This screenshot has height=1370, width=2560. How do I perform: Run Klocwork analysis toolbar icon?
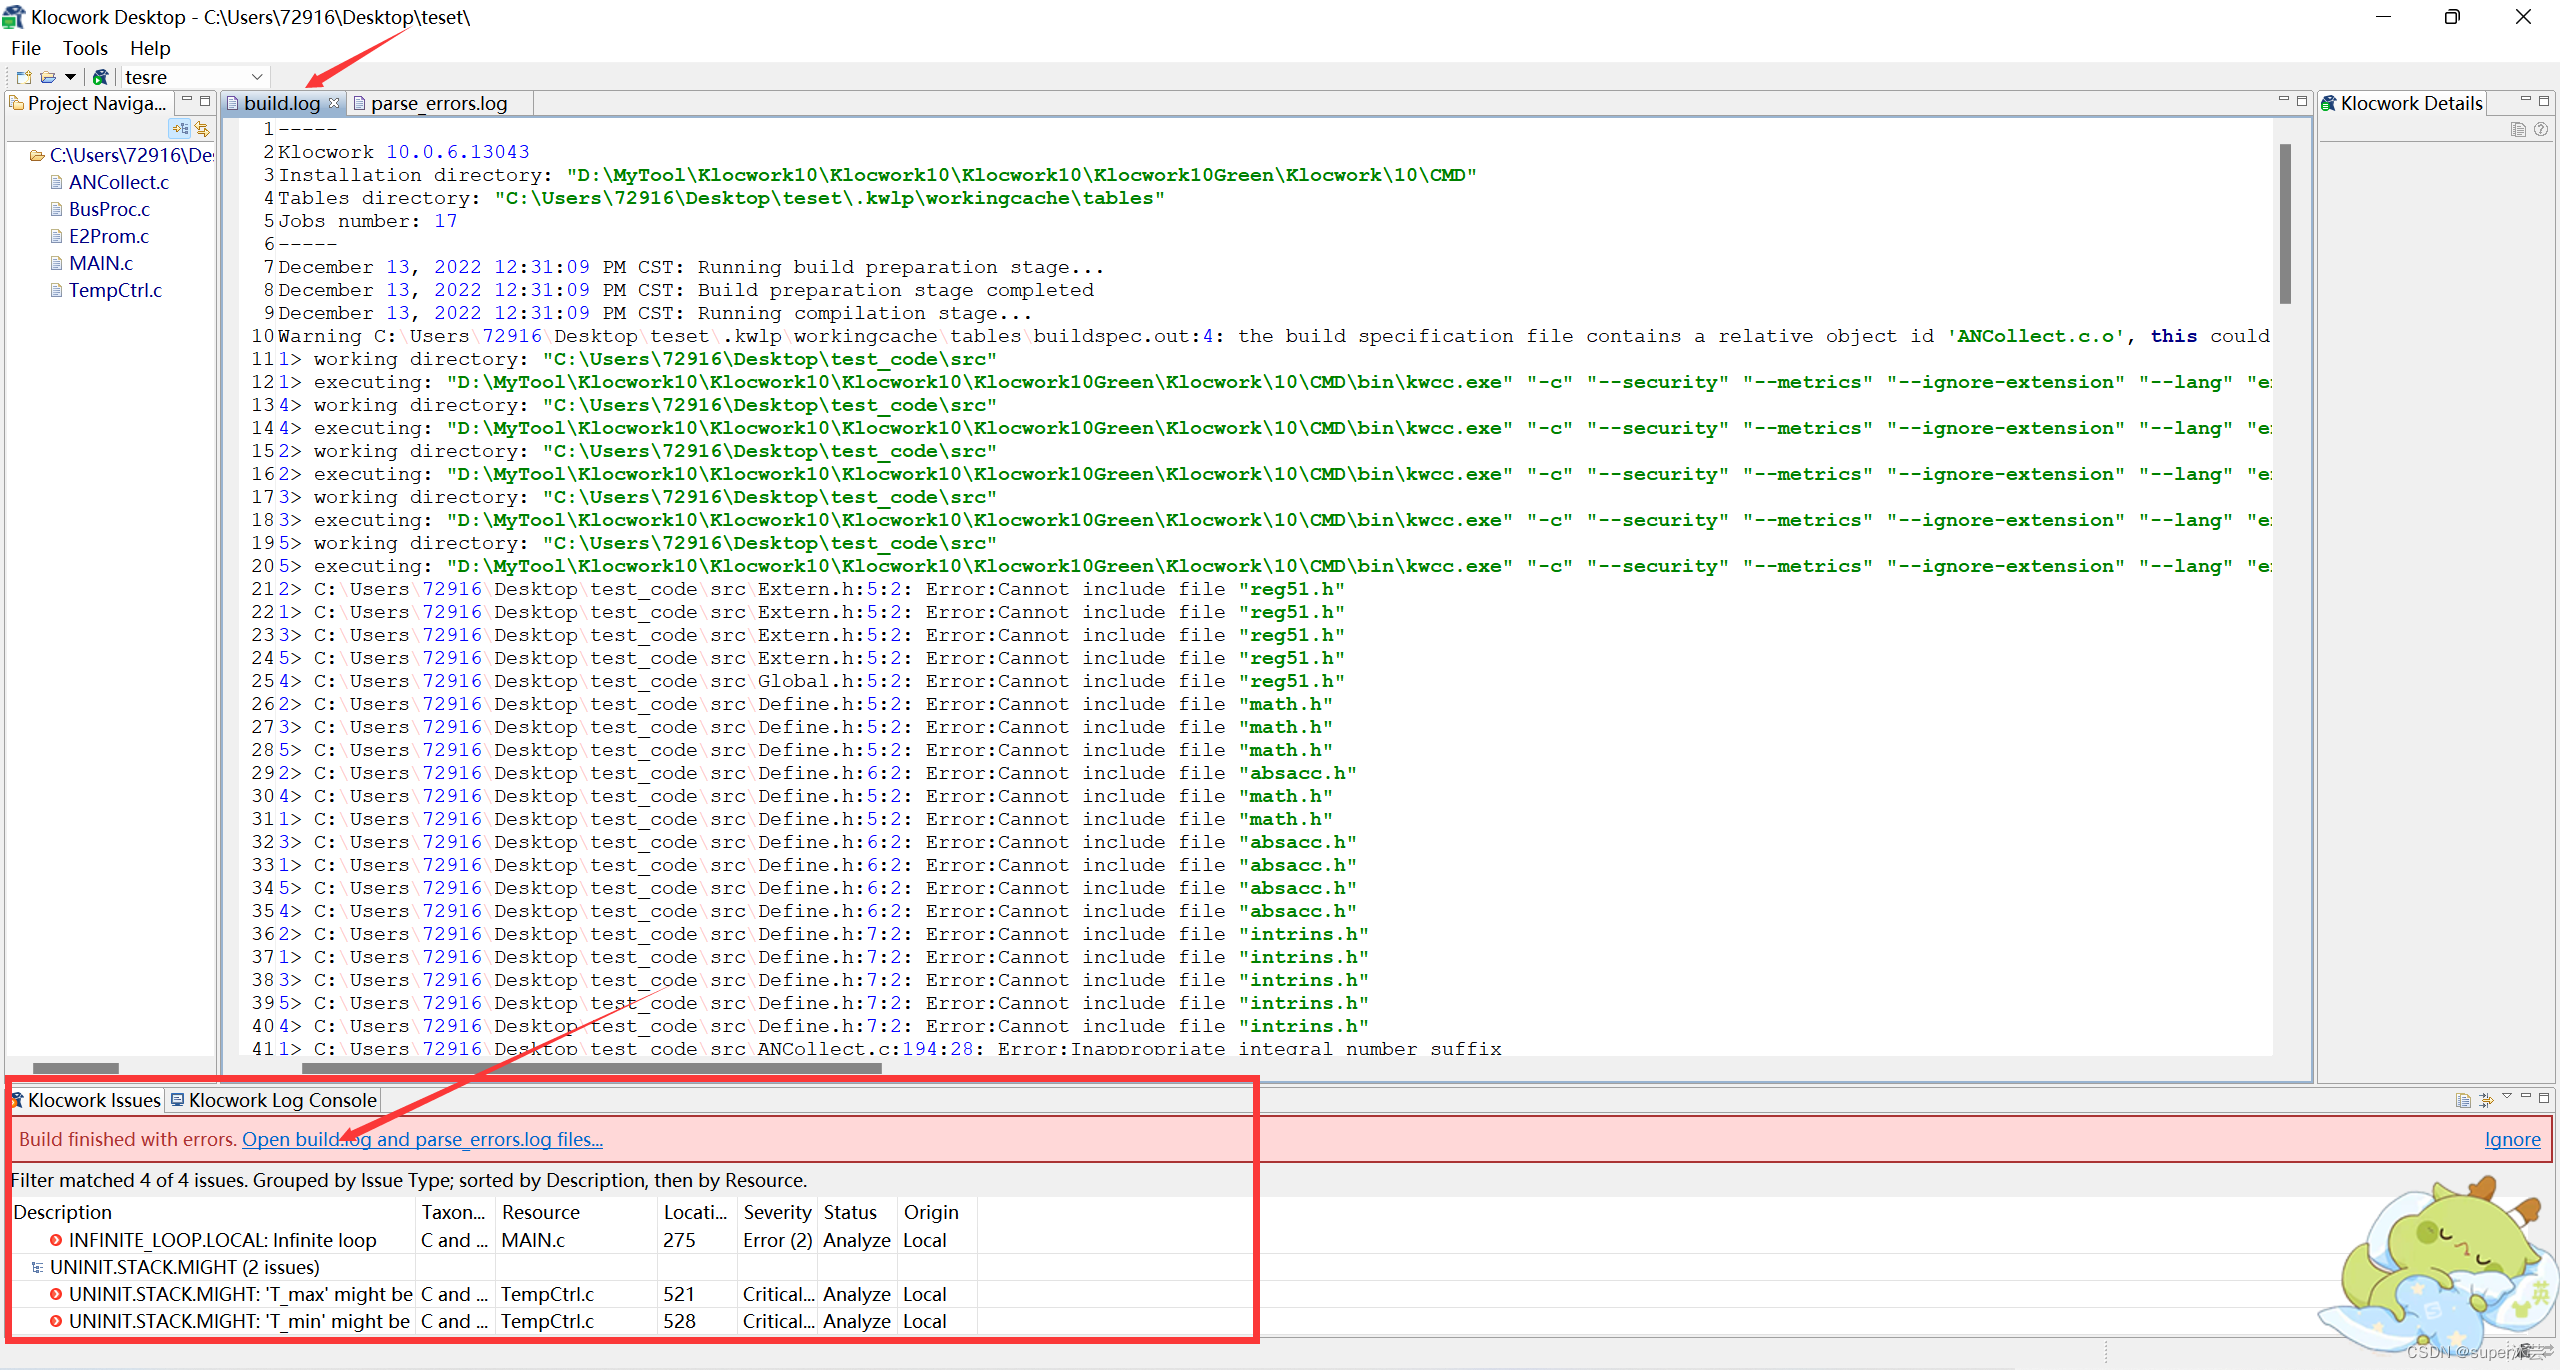(x=100, y=77)
